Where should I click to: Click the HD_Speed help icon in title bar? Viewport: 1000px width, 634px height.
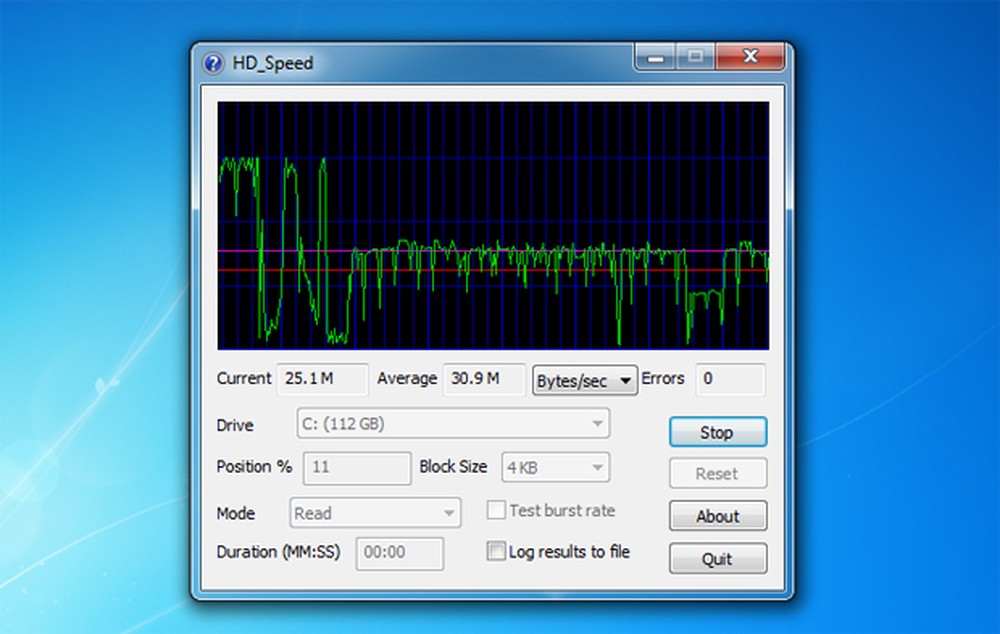[212, 63]
